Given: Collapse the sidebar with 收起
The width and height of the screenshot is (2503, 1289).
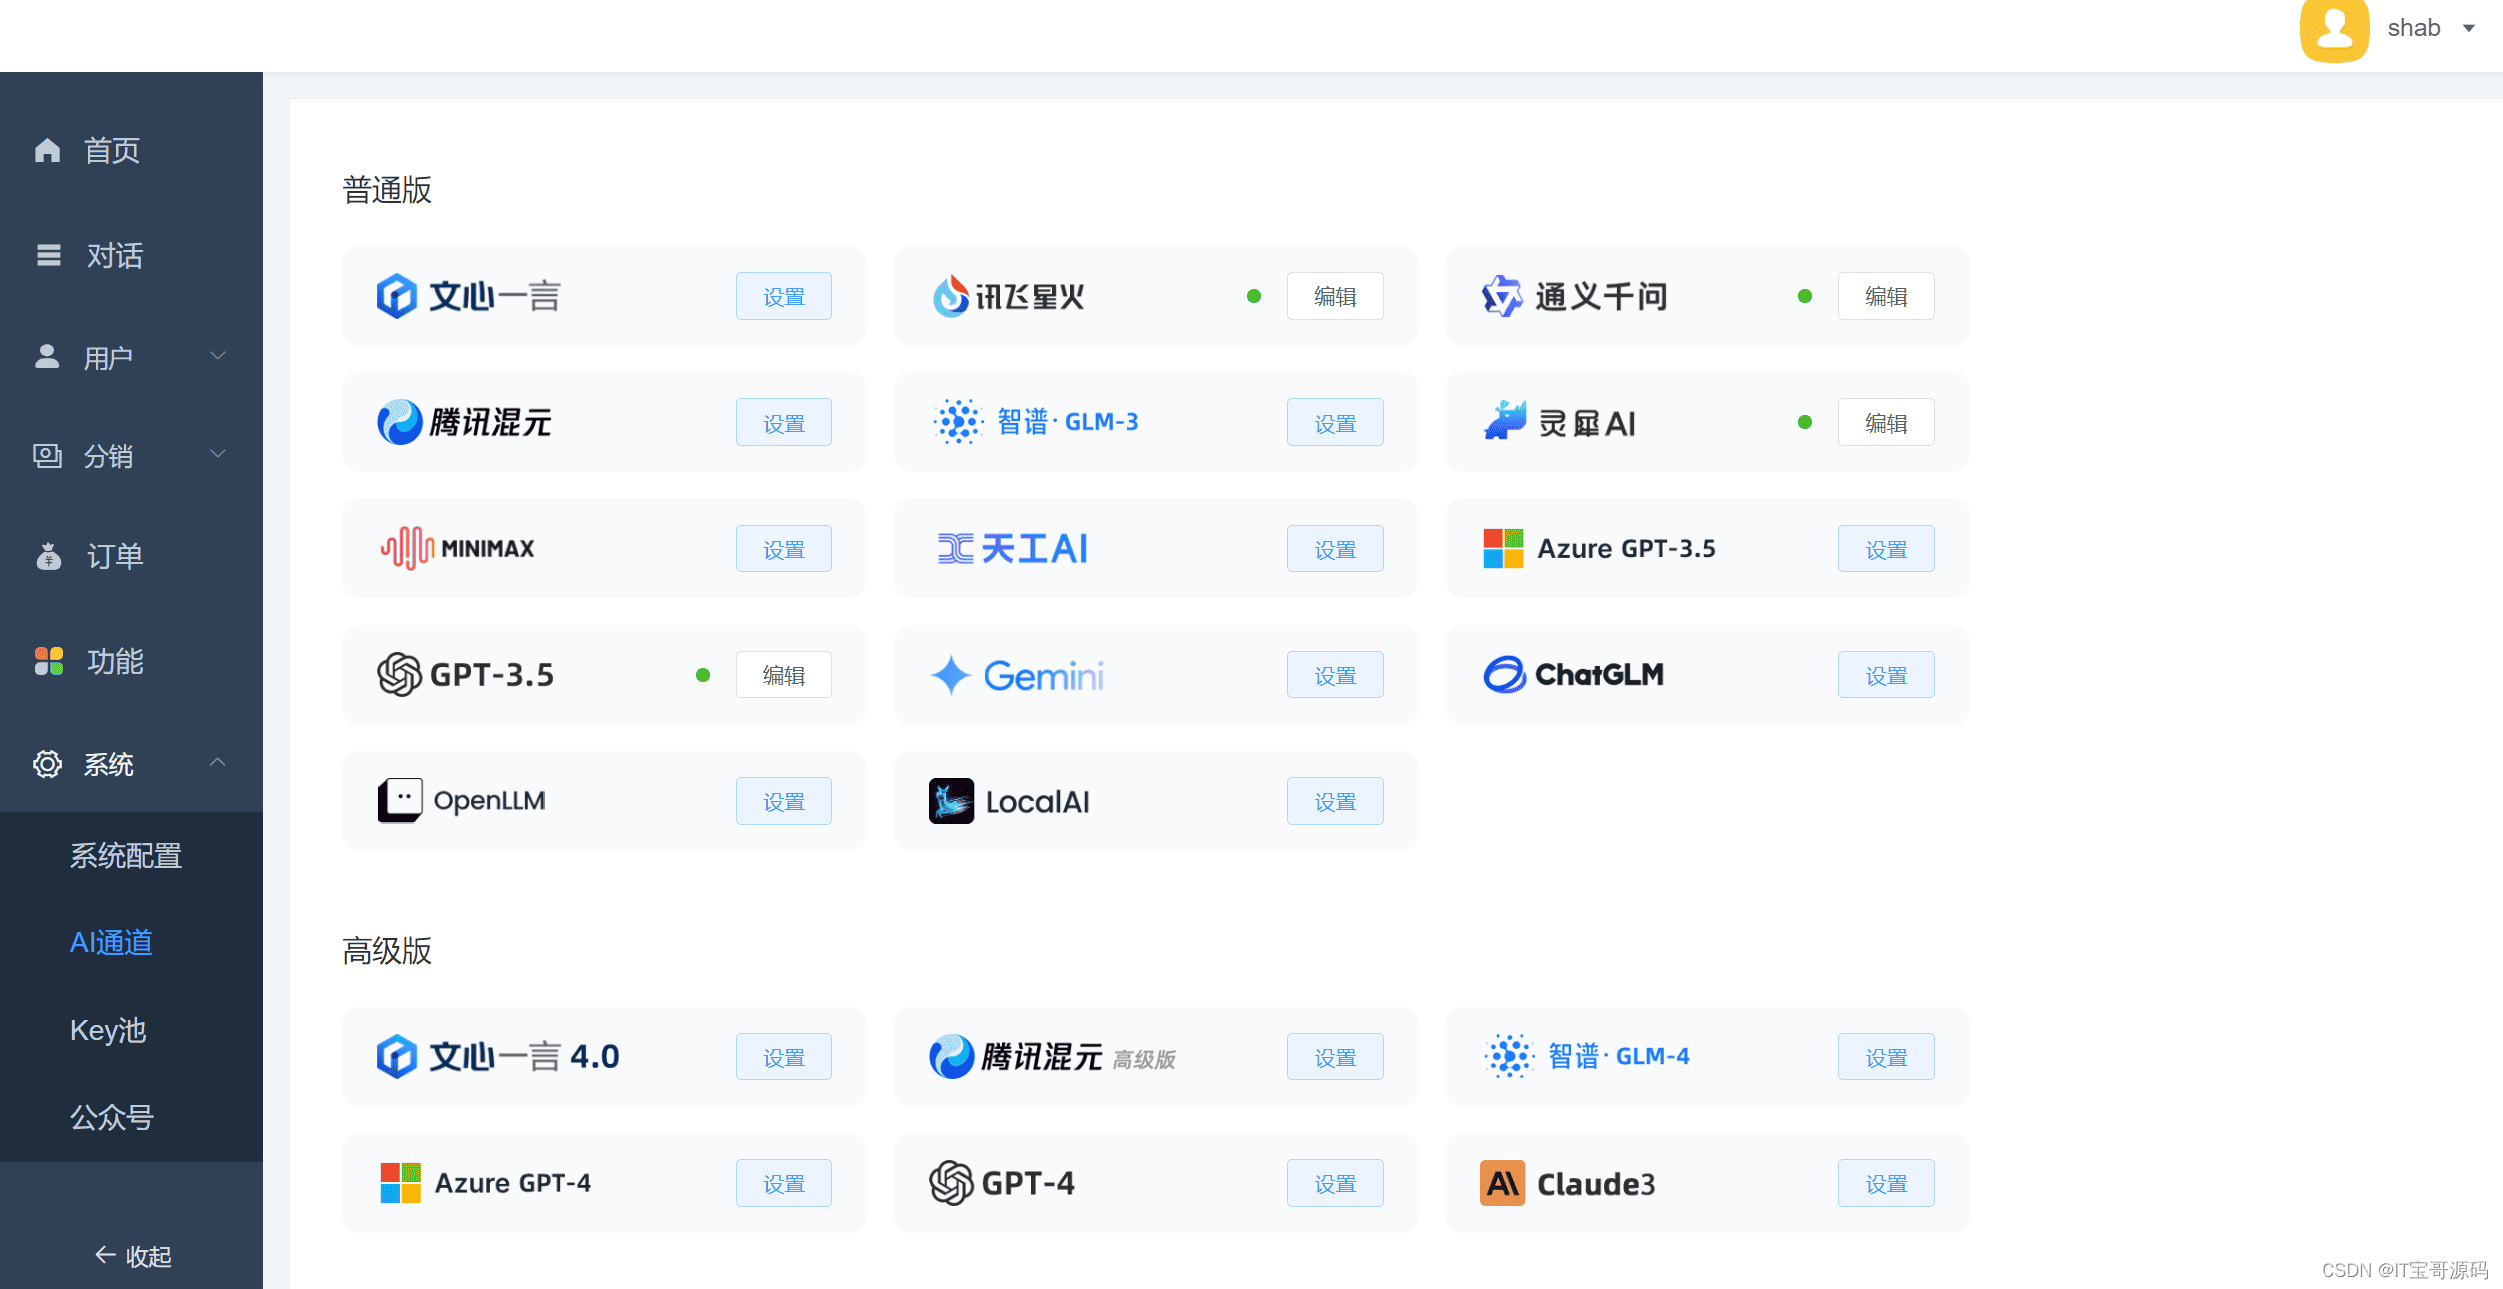Looking at the screenshot, I should tap(133, 1256).
